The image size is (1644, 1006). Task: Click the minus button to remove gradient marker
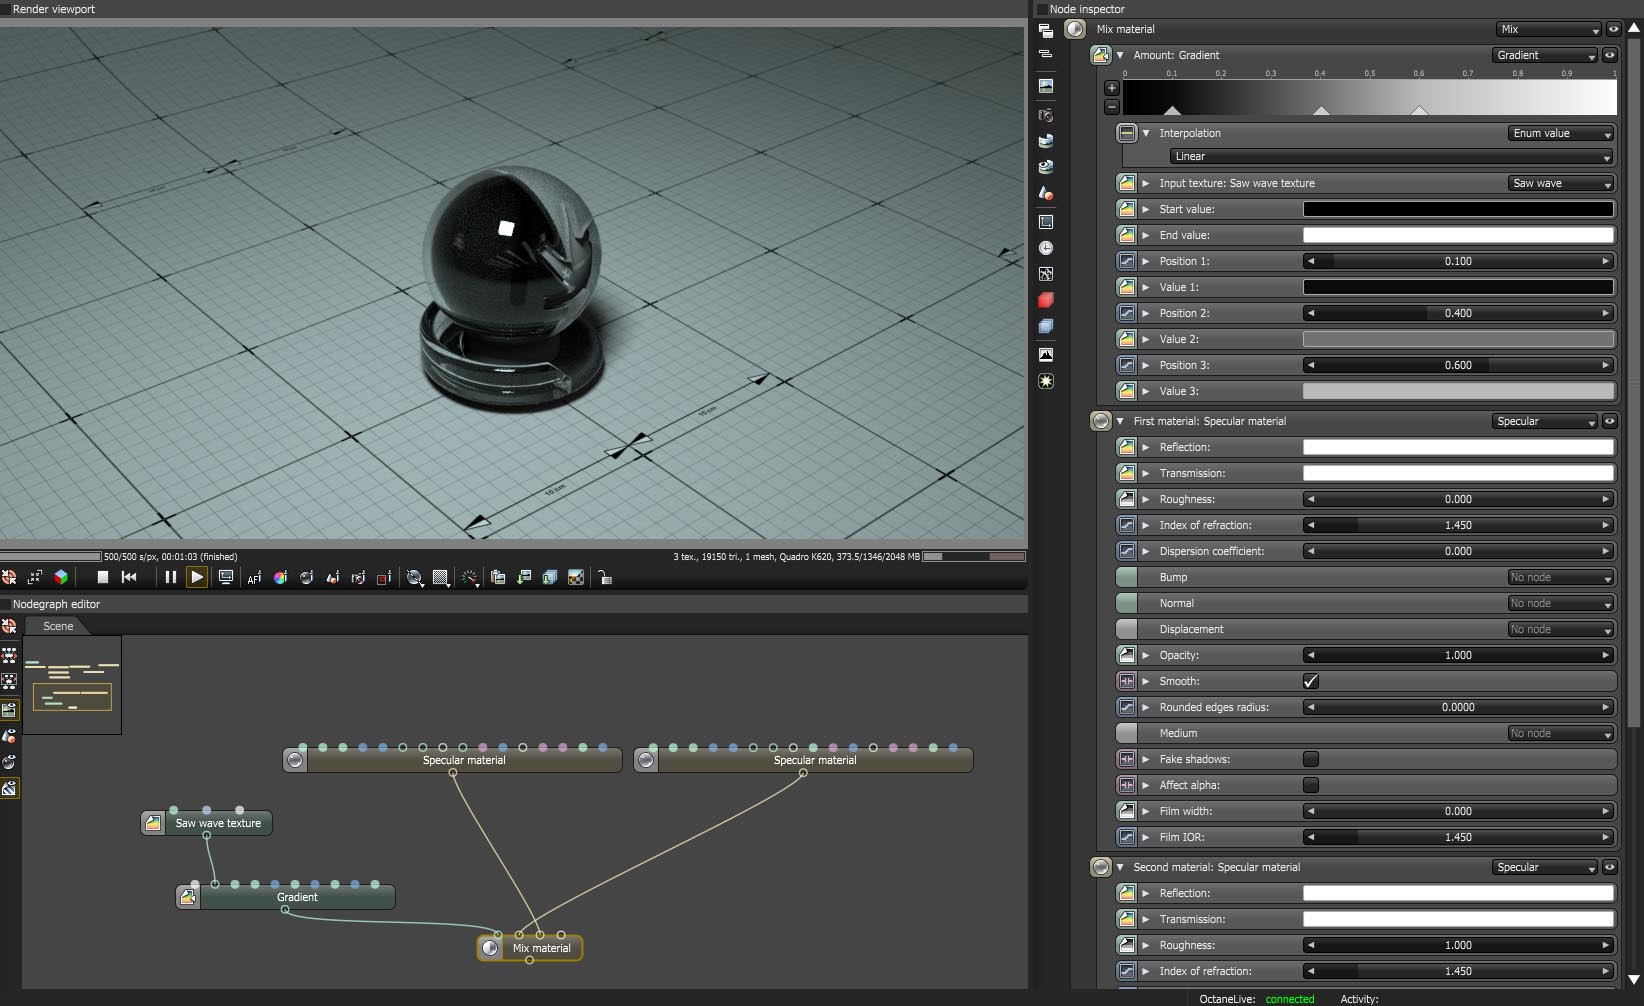click(x=1111, y=106)
